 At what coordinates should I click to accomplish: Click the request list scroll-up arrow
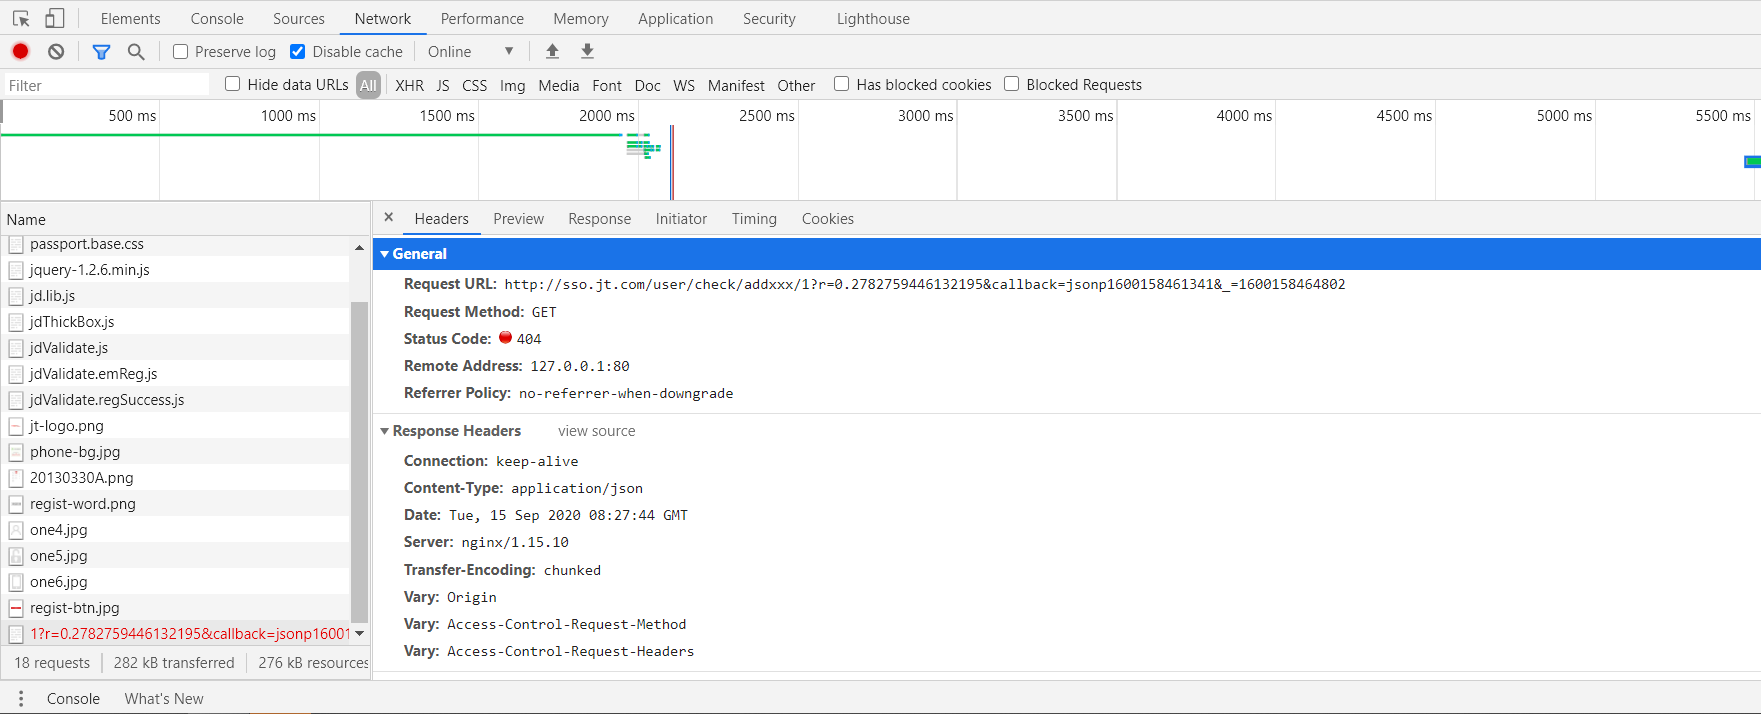coord(359,247)
